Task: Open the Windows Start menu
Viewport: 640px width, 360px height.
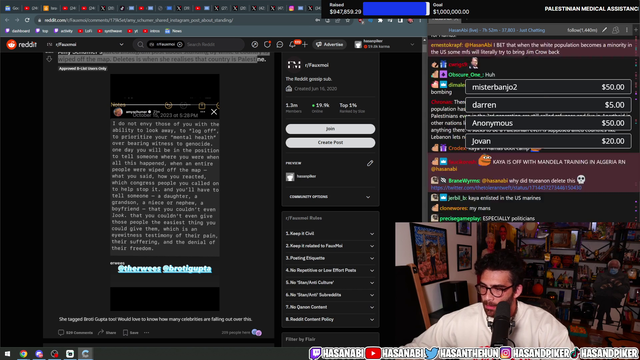Action: (x=7, y=354)
